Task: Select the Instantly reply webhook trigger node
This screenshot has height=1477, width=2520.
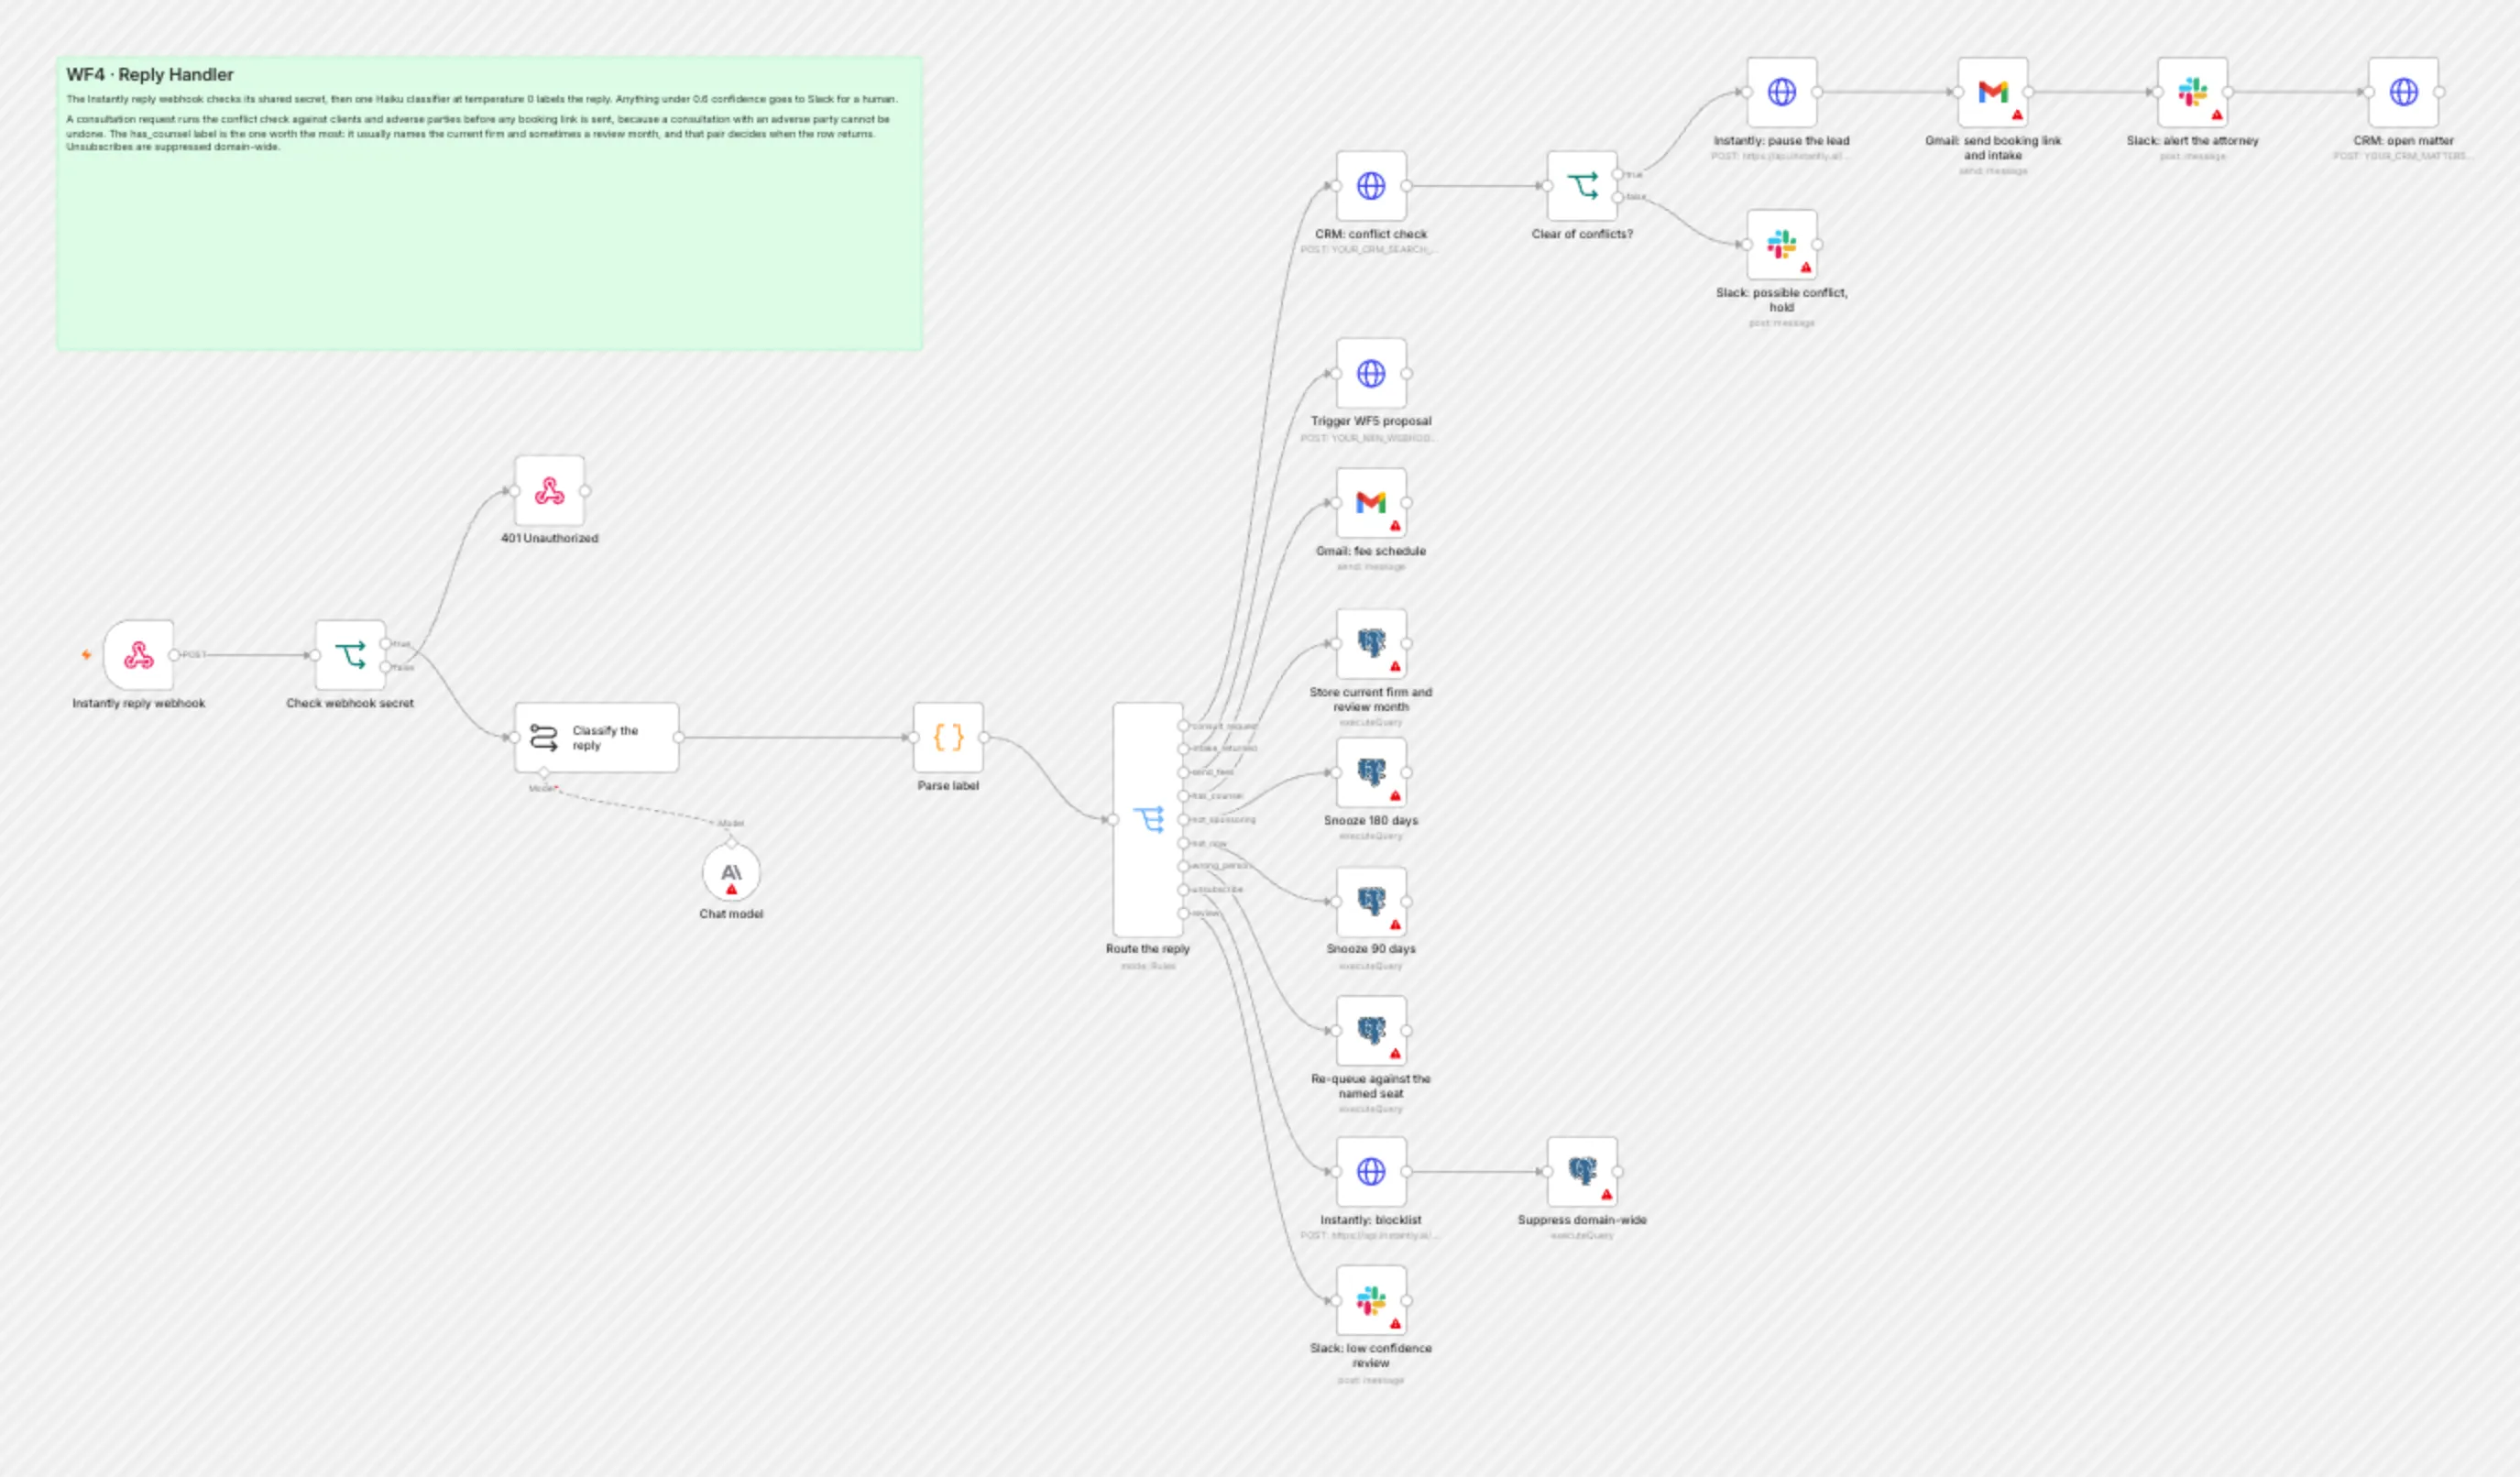Action: click(x=138, y=655)
